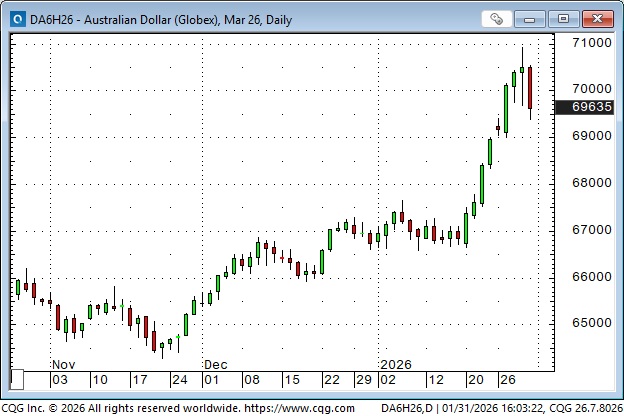Click the large red last candlestick
The height and width of the screenshot is (416, 624).
(x=530, y=88)
